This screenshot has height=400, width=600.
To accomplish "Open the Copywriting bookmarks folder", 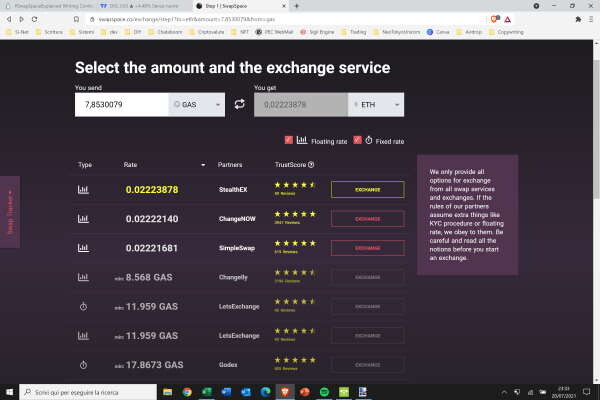I will (x=506, y=32).
